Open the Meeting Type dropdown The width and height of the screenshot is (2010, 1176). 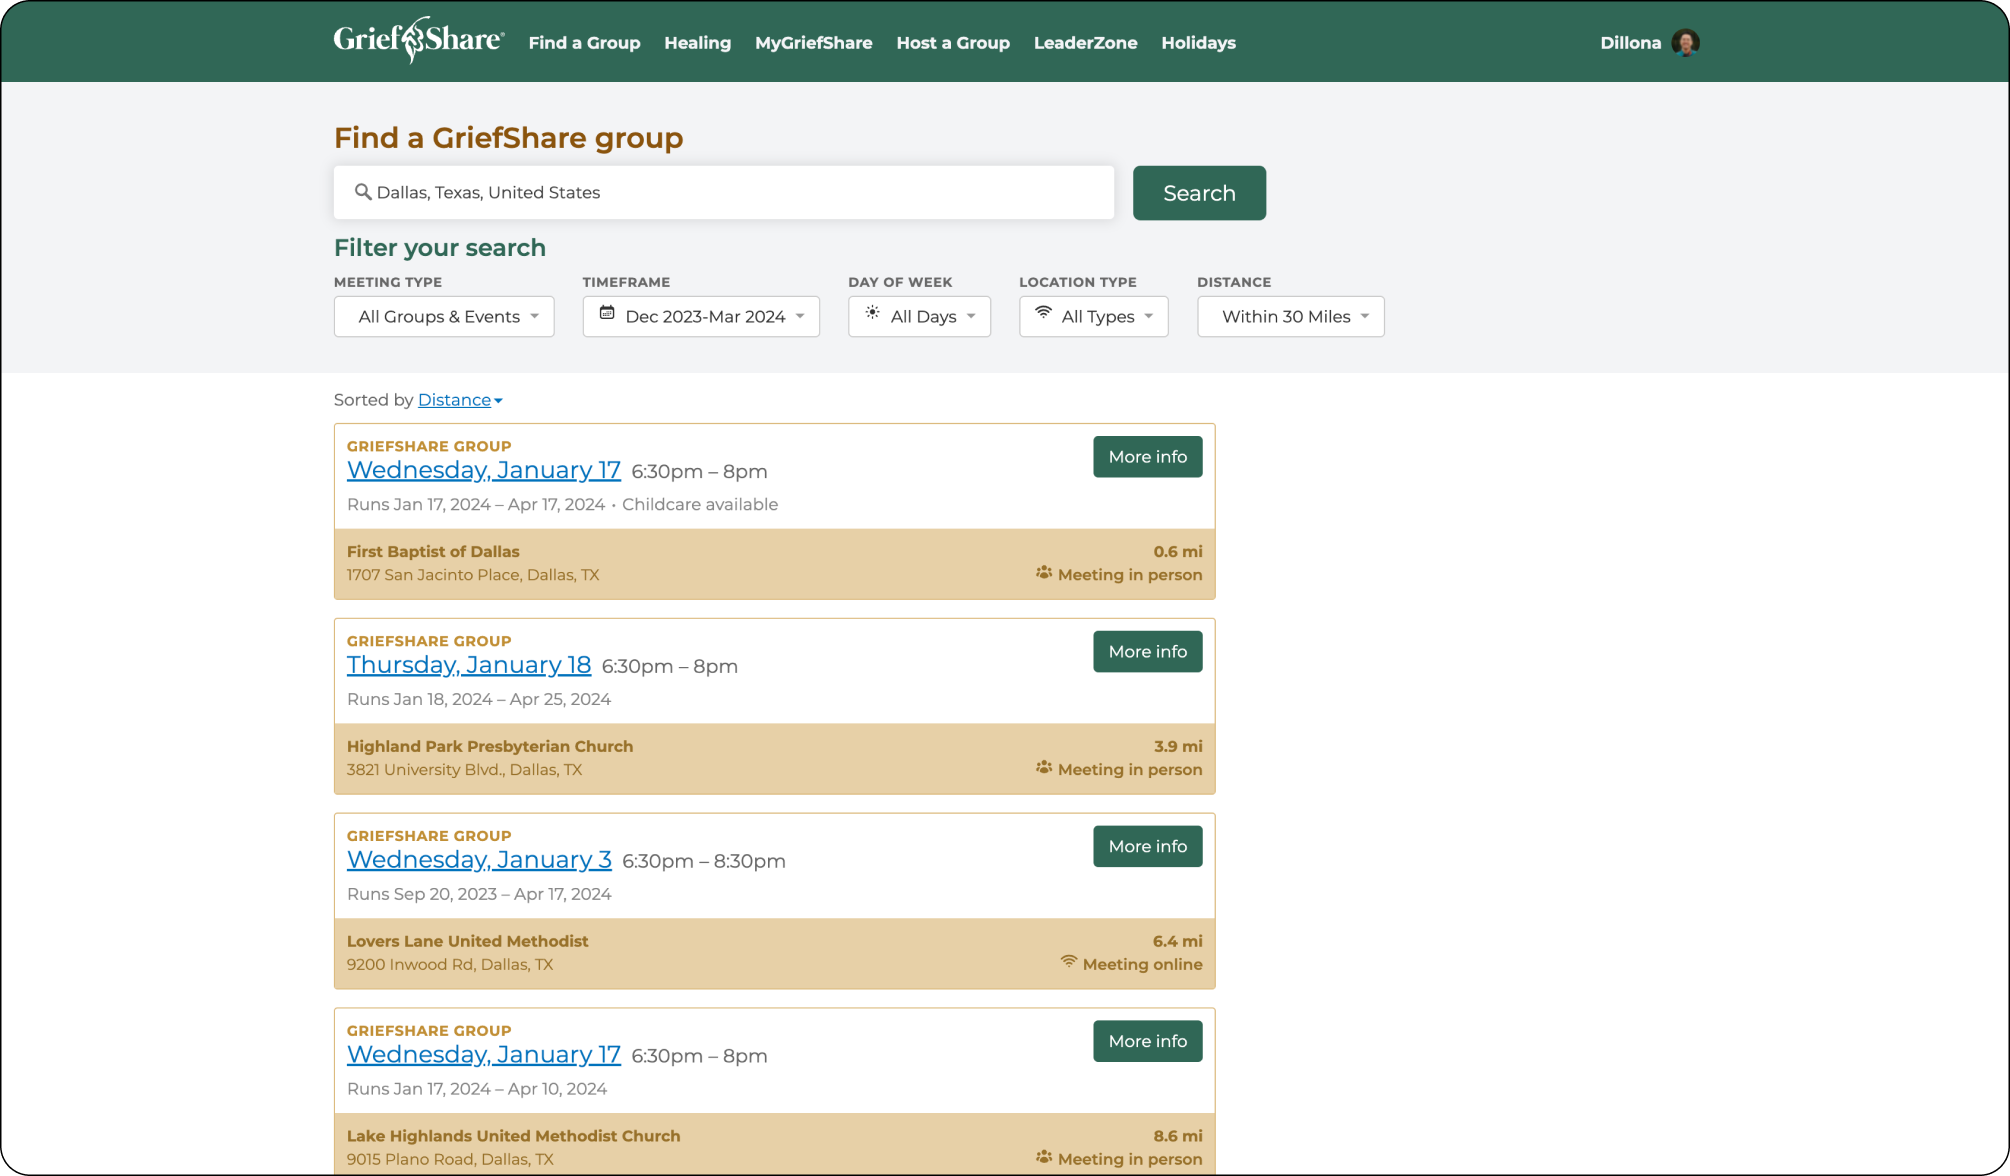tap(444, 317)
